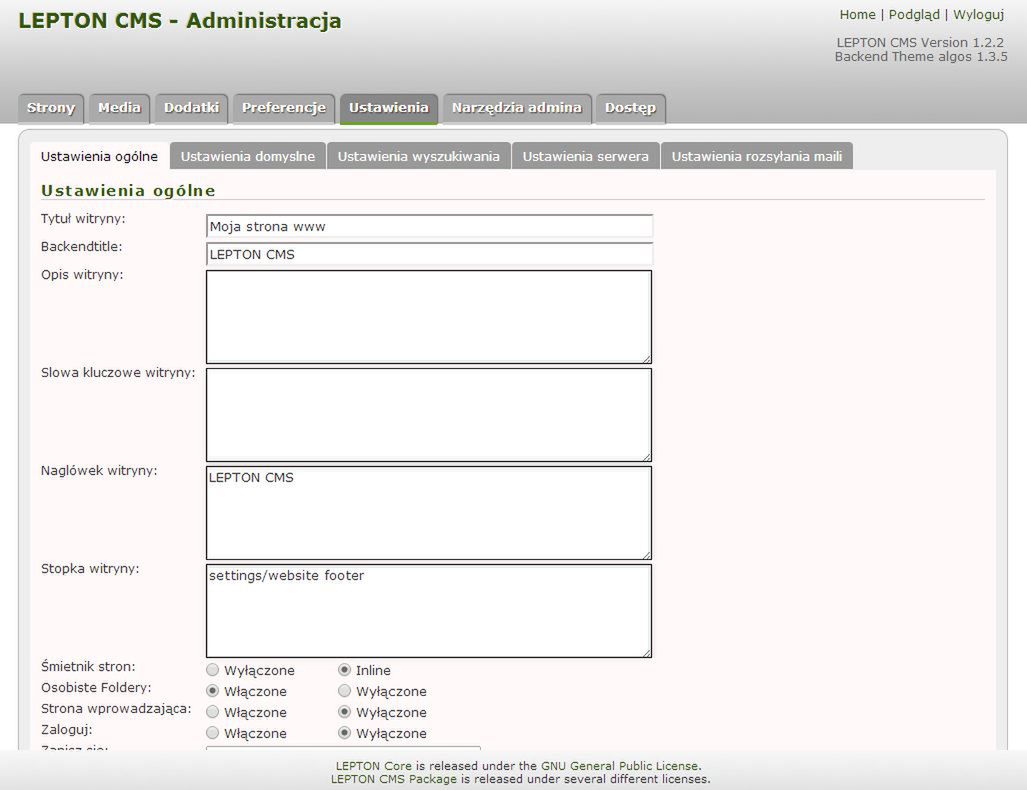Set Zaloguj to Wyłączone
This screenshot has height=790, width=1027.
(x=345, y=732)
